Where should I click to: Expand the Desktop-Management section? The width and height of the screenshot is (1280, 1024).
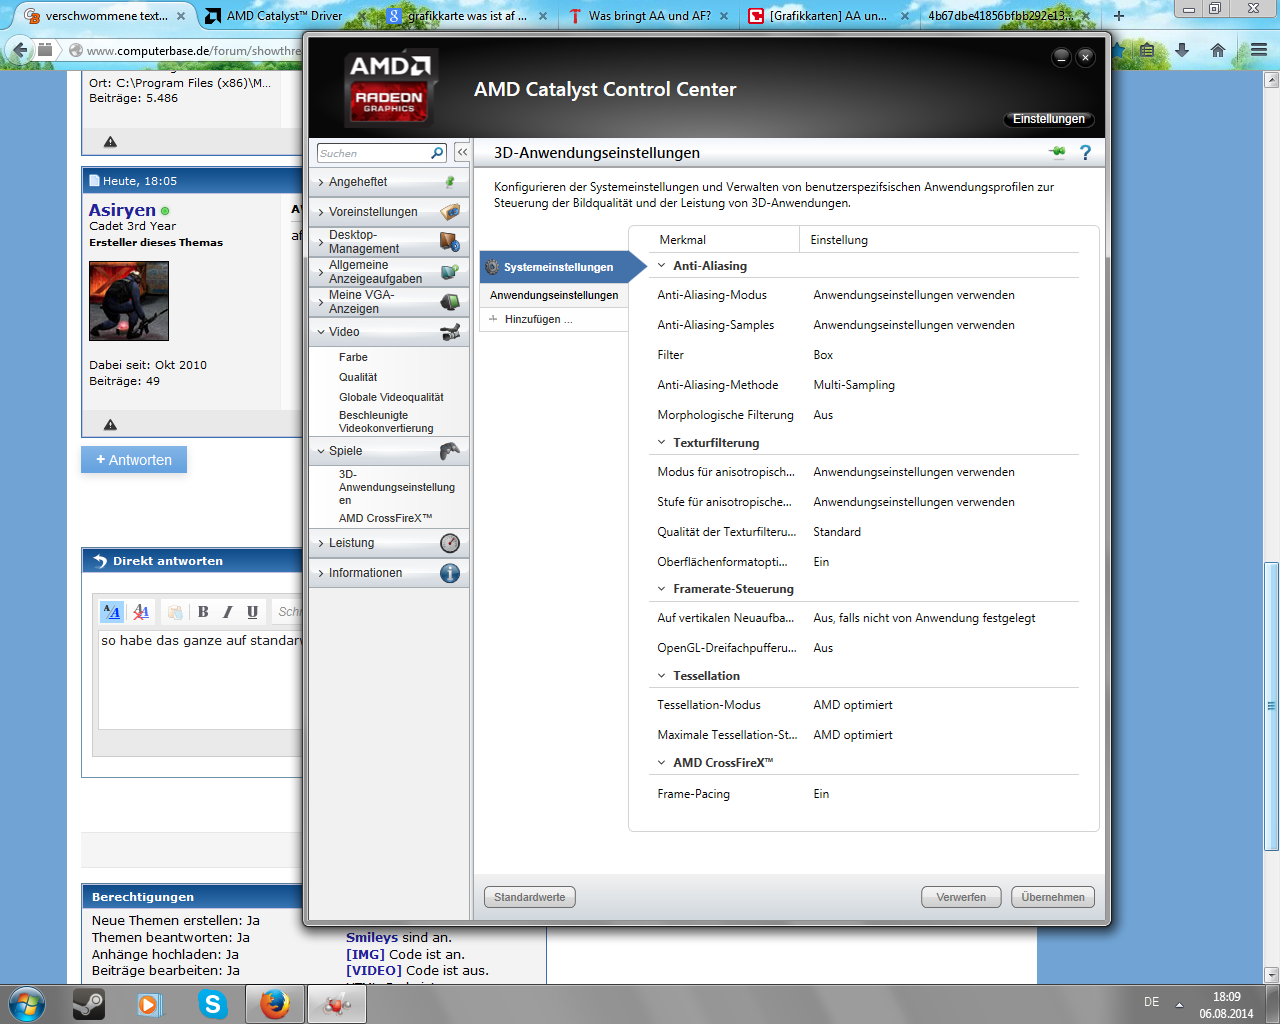(321, 242)
